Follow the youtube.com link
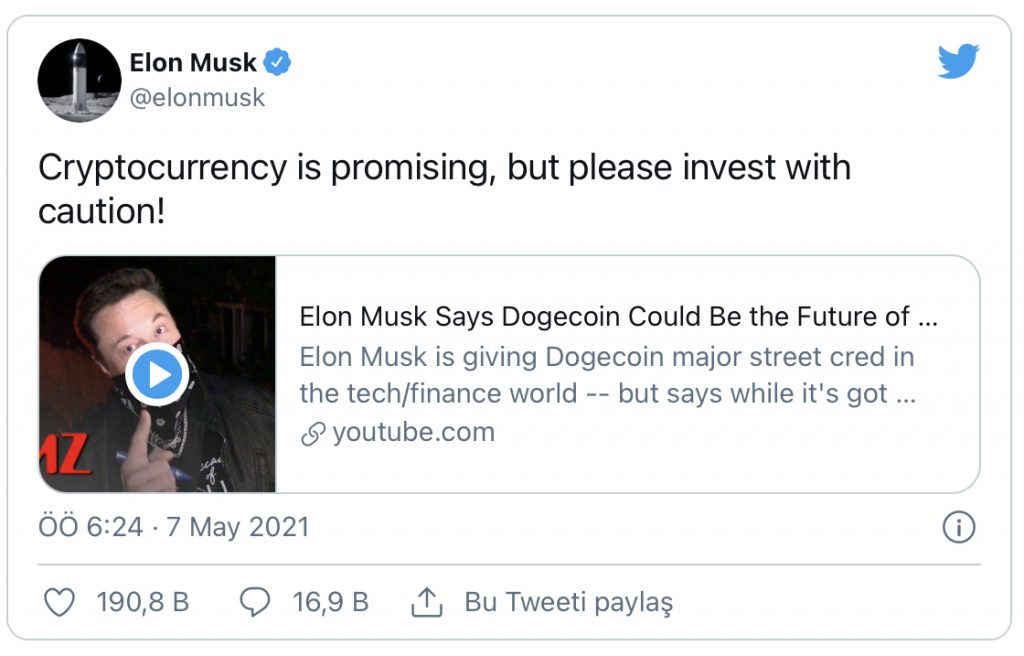This screenshot has height=656, width=1024. point(413,432)
